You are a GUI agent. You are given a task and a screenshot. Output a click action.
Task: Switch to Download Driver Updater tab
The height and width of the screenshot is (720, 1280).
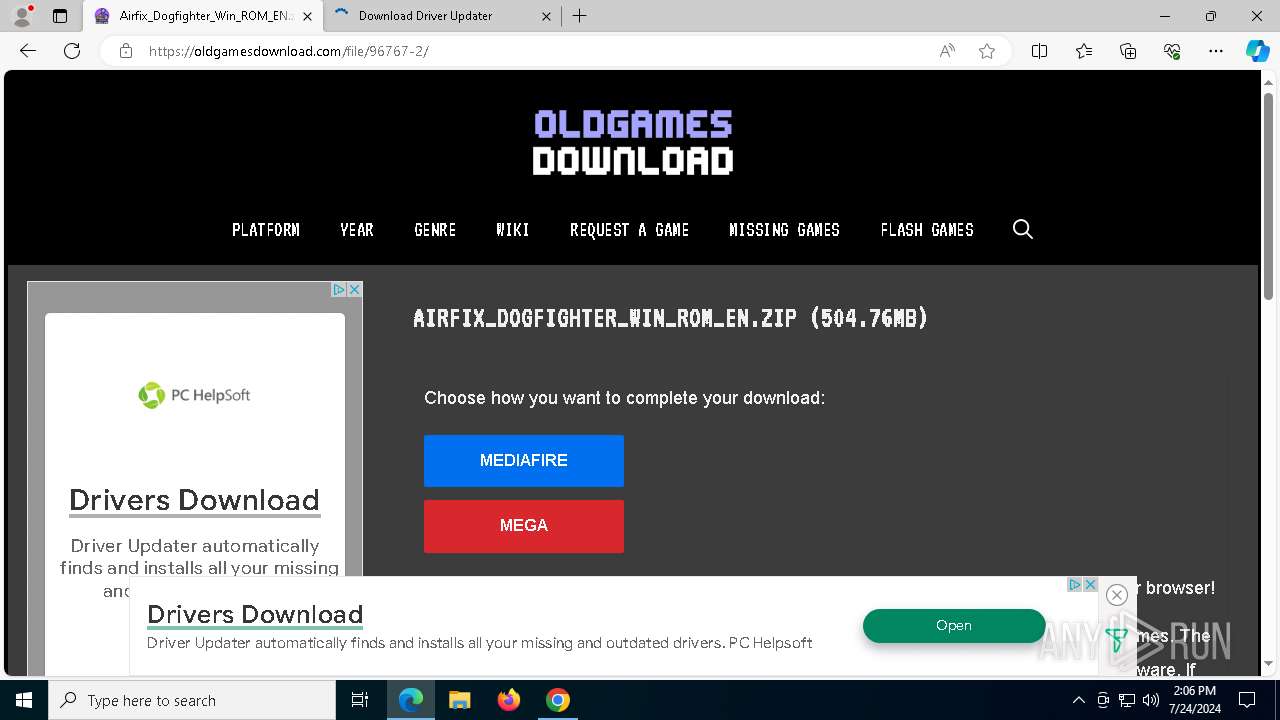(x=442, y=16)
